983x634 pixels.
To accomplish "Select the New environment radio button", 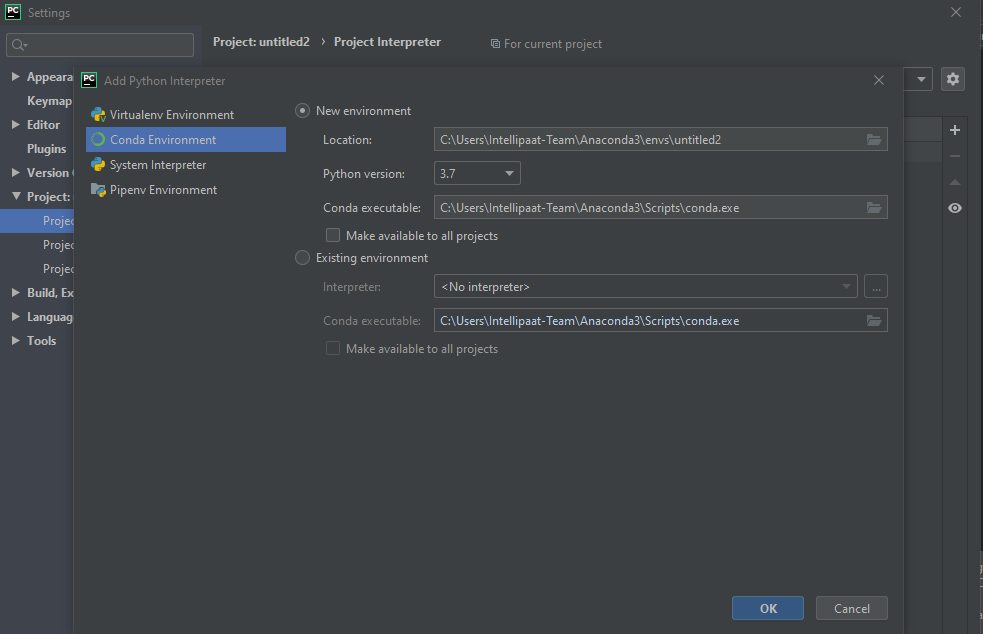I will 302,111.
